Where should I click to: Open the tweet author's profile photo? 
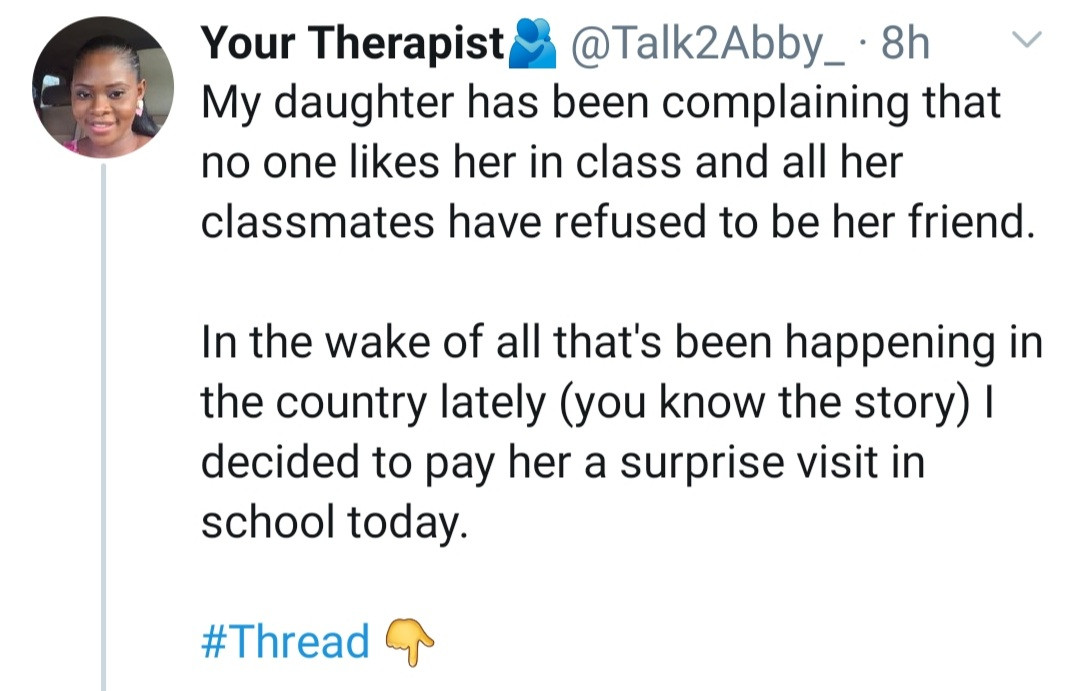click(x=104, y=87)
